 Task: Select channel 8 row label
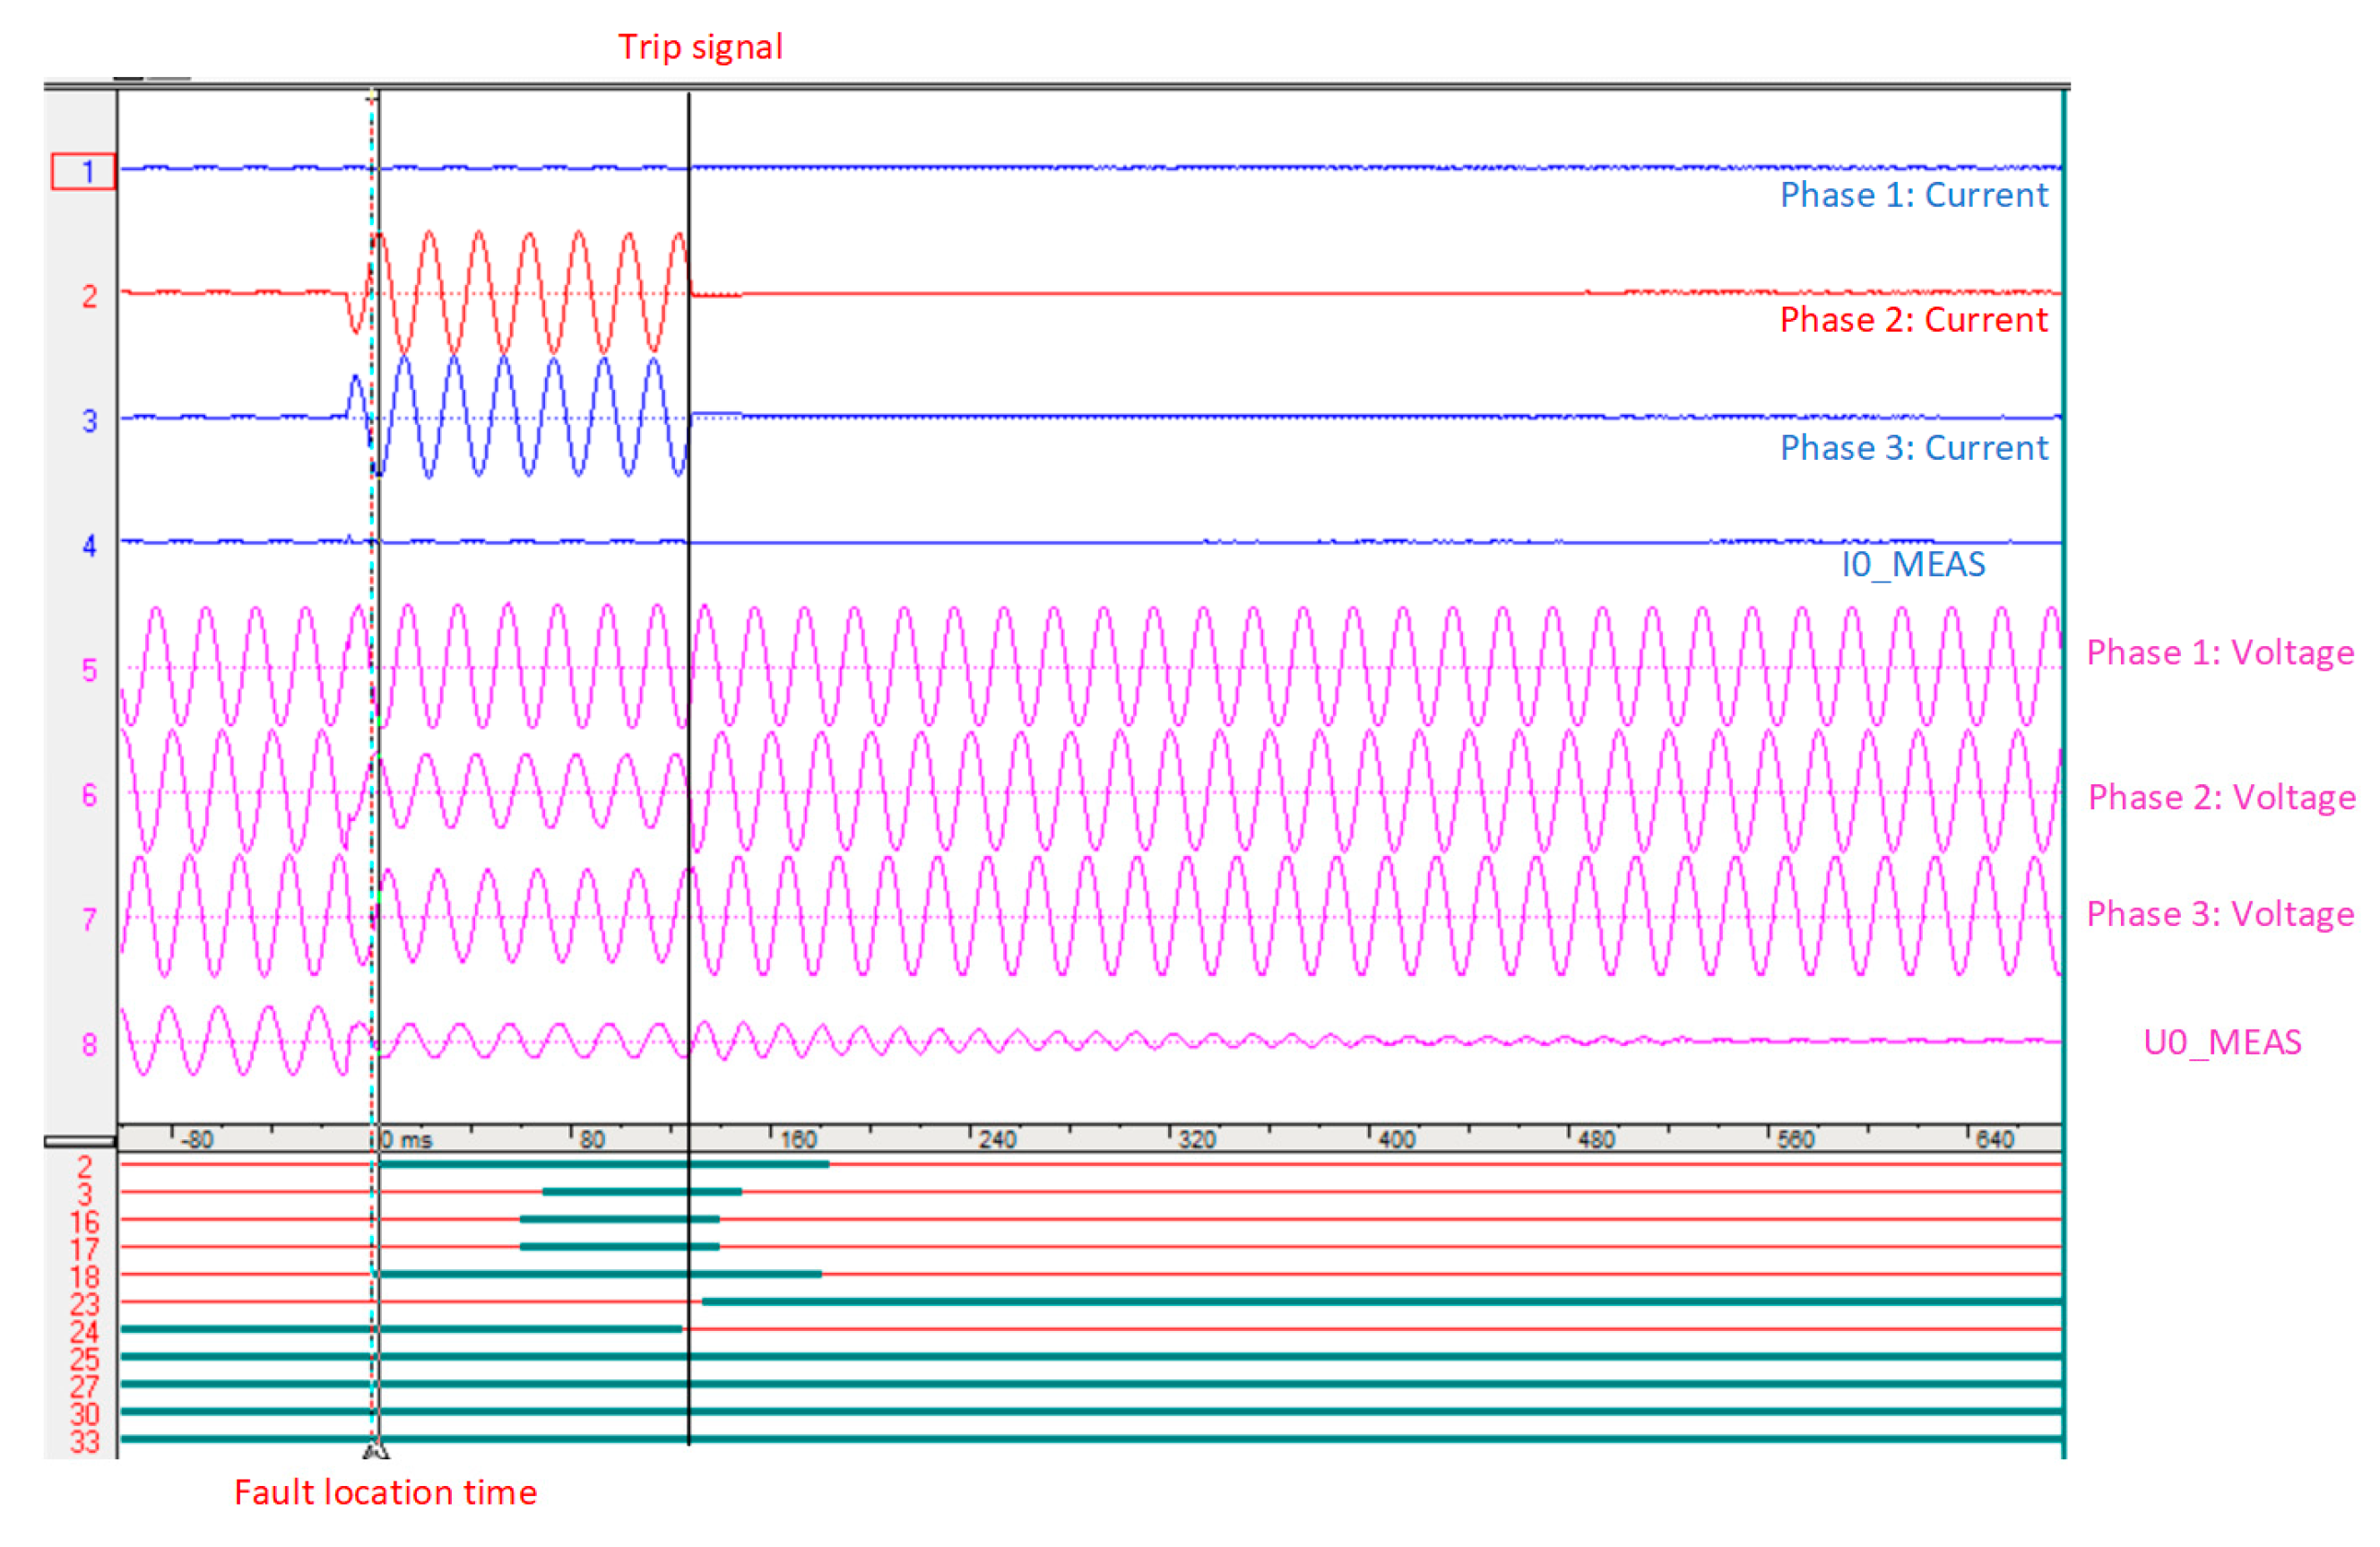[90, 1043]
